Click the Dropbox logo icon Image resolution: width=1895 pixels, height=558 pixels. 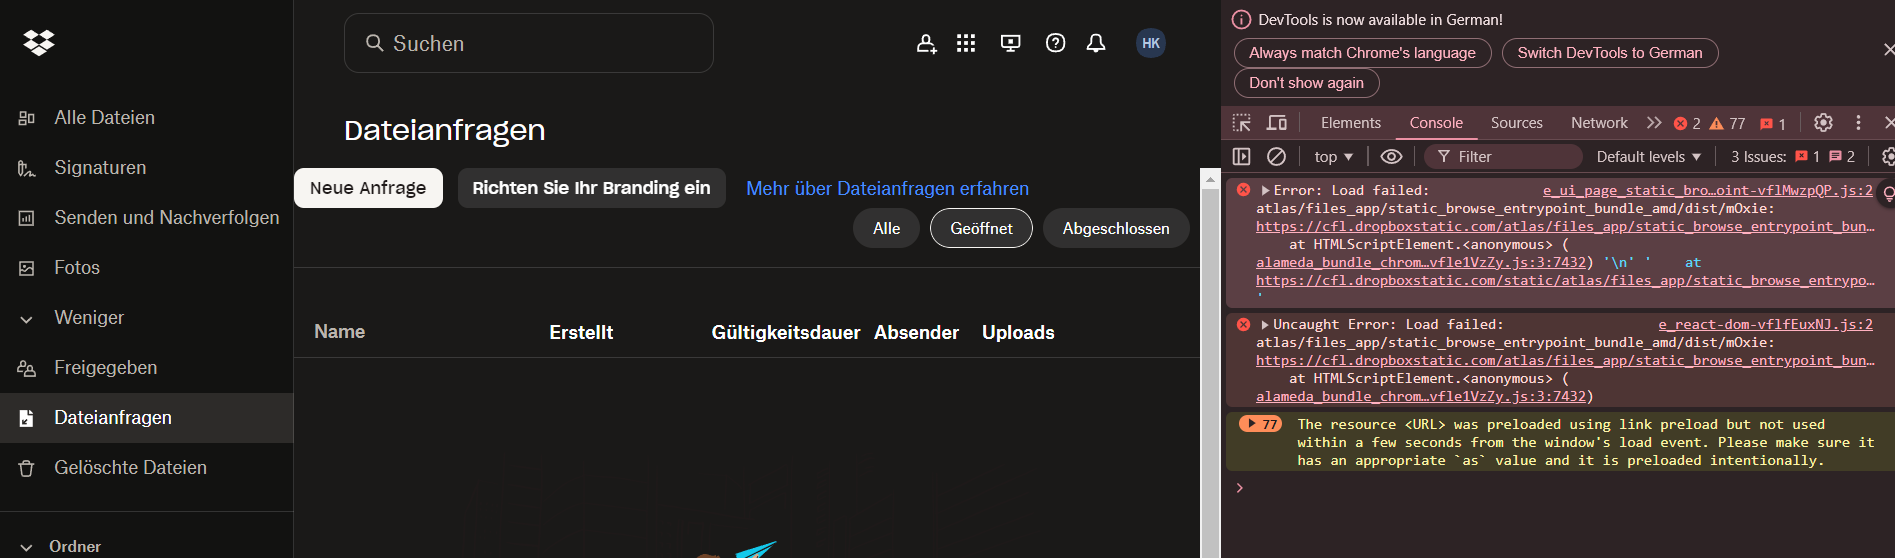(x=39, y=42)
